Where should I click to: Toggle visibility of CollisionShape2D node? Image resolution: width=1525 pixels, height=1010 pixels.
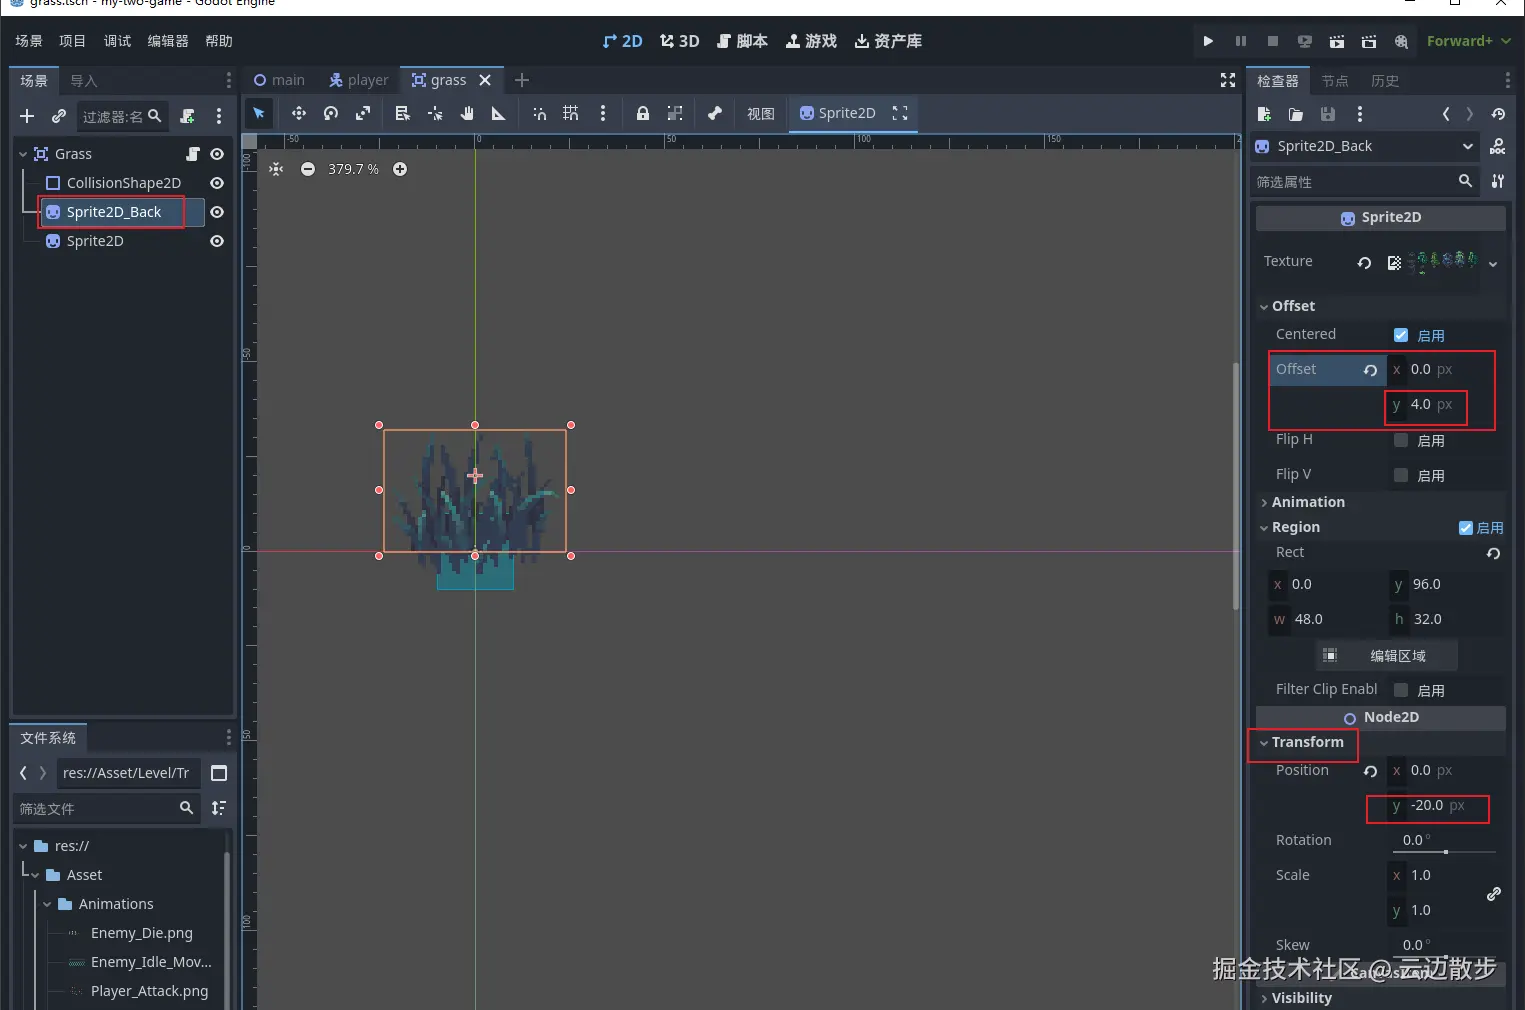tap(217, 183)
